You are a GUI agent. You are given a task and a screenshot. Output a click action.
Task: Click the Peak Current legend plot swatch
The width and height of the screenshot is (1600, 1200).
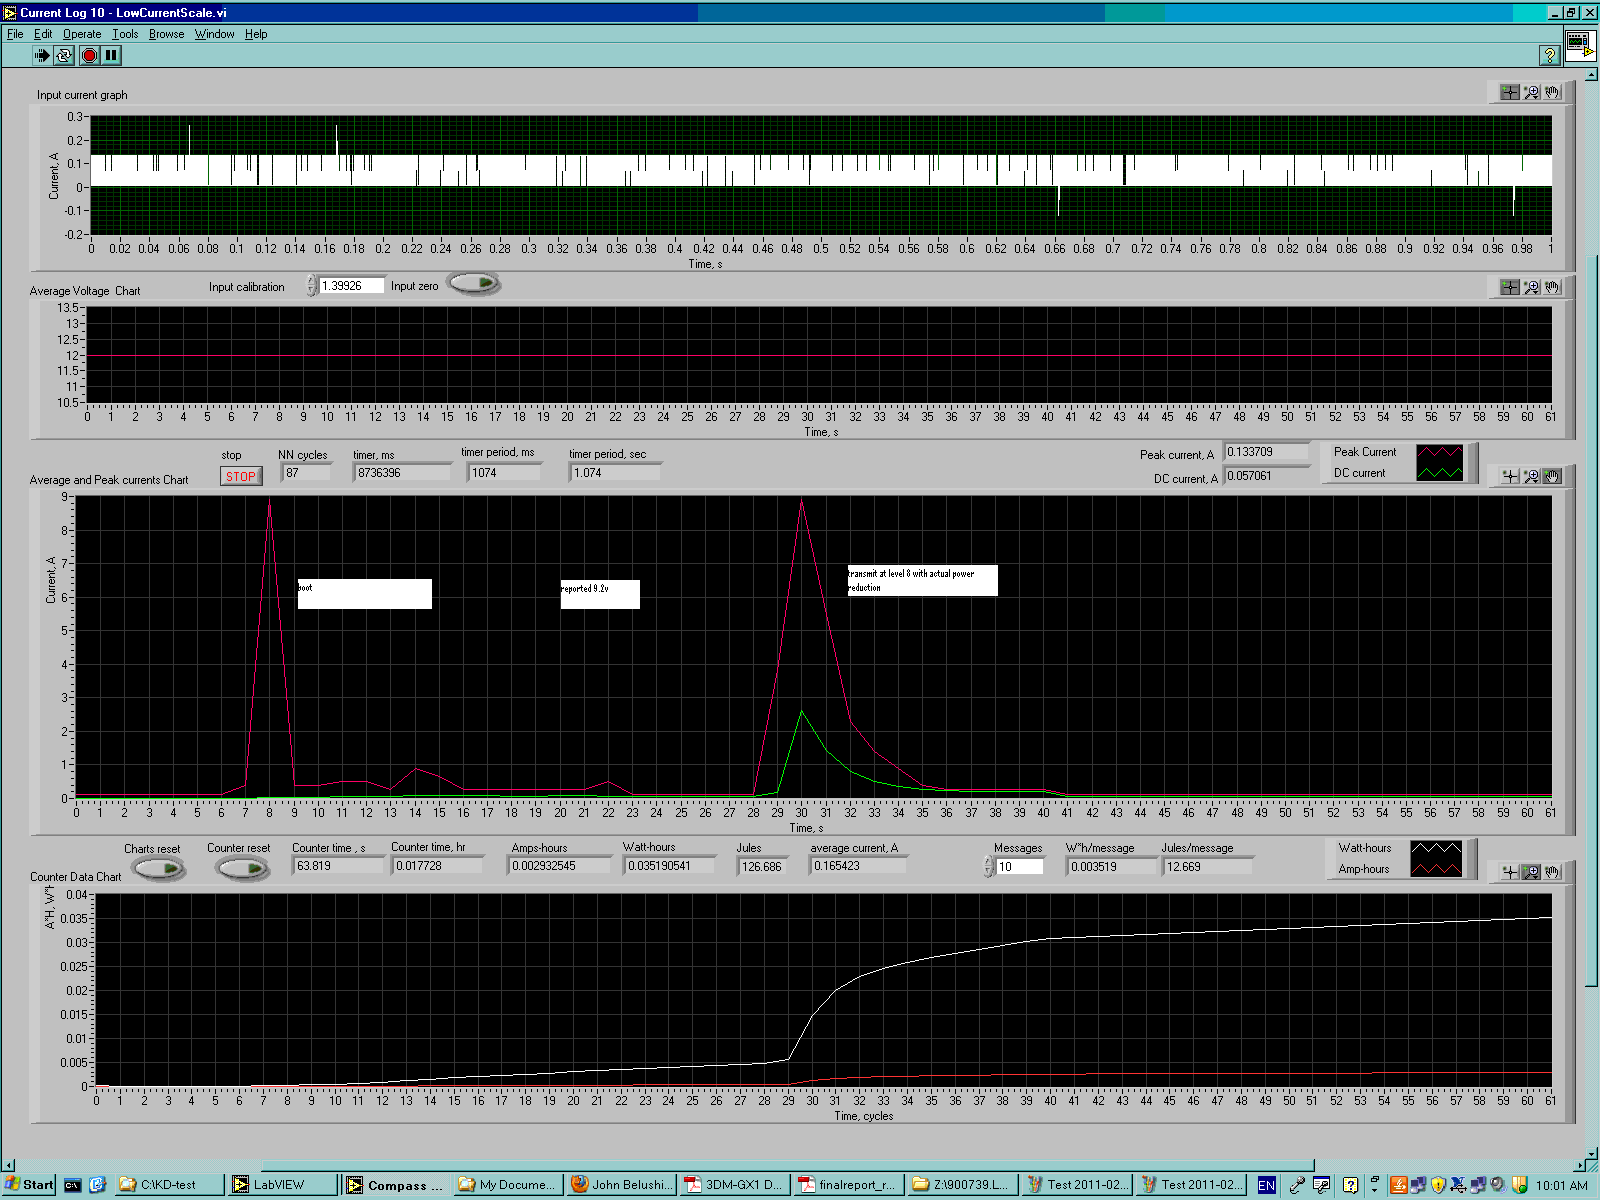[x=1439, y=452]
